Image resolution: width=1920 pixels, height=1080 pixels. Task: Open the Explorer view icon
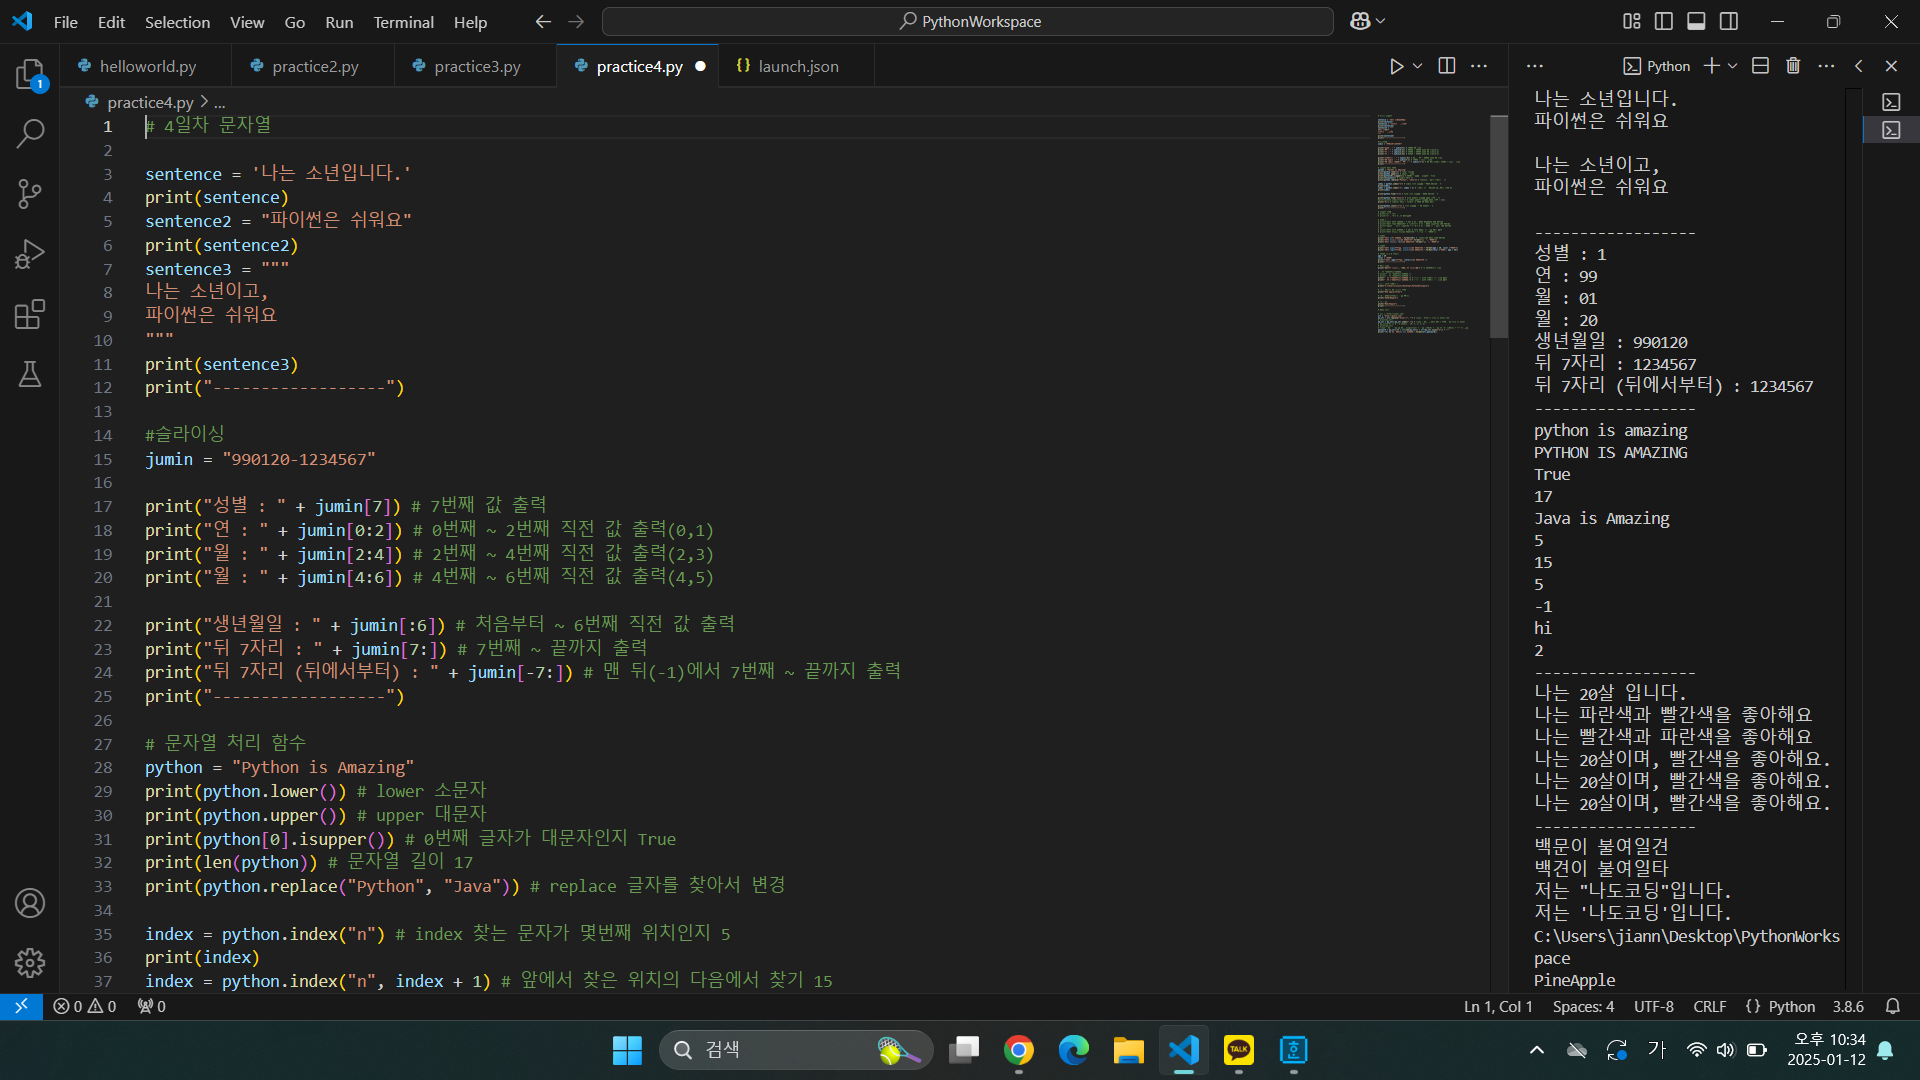pos(30,74)
